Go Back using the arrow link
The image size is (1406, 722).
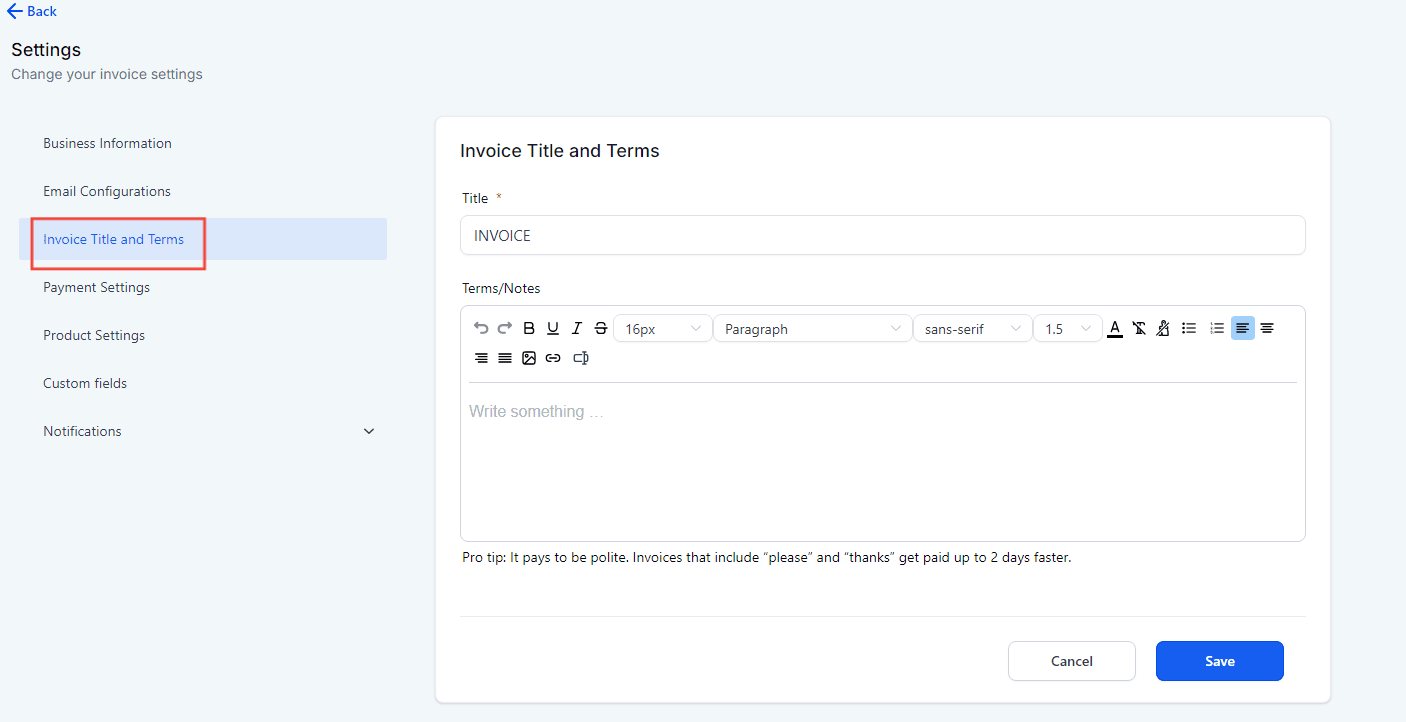(31, 12)
